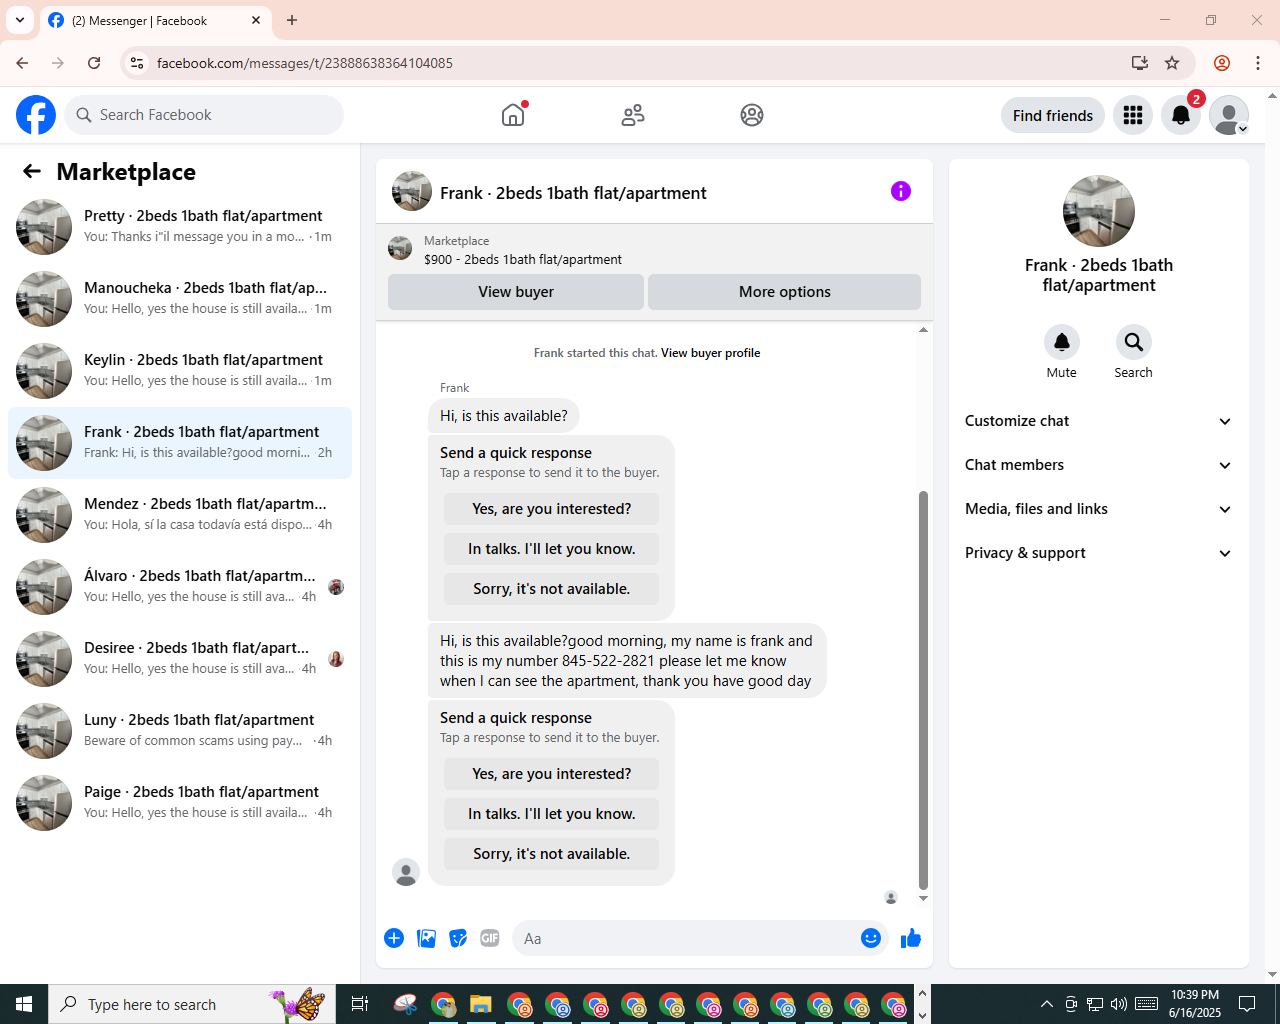Open the Frank listing thumbnail in right panel

pos(1099,211)
